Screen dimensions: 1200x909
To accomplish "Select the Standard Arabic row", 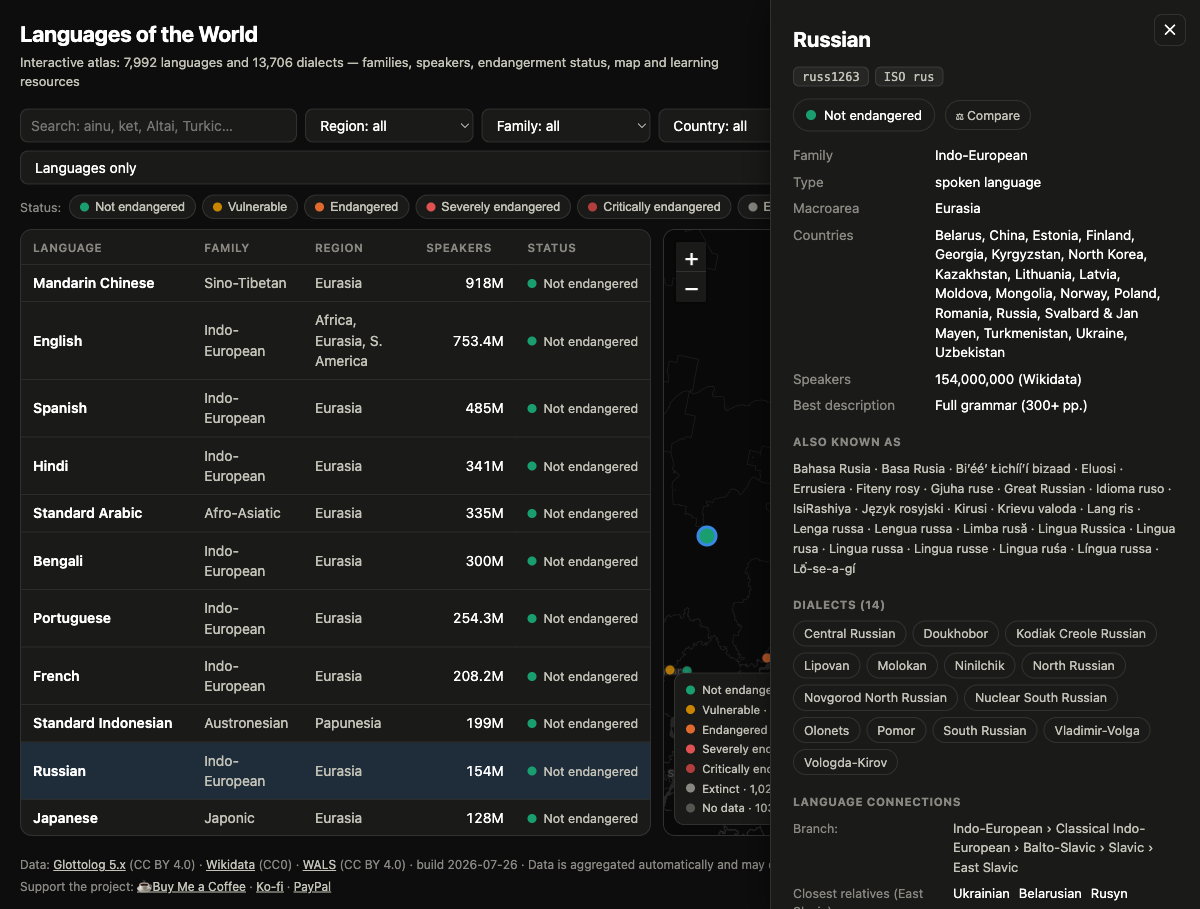I will pos(335,513).
